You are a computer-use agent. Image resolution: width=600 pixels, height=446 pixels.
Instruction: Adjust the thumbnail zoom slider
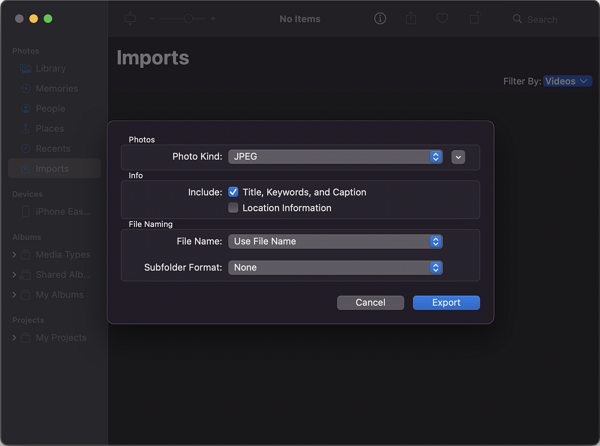point(187,19)
